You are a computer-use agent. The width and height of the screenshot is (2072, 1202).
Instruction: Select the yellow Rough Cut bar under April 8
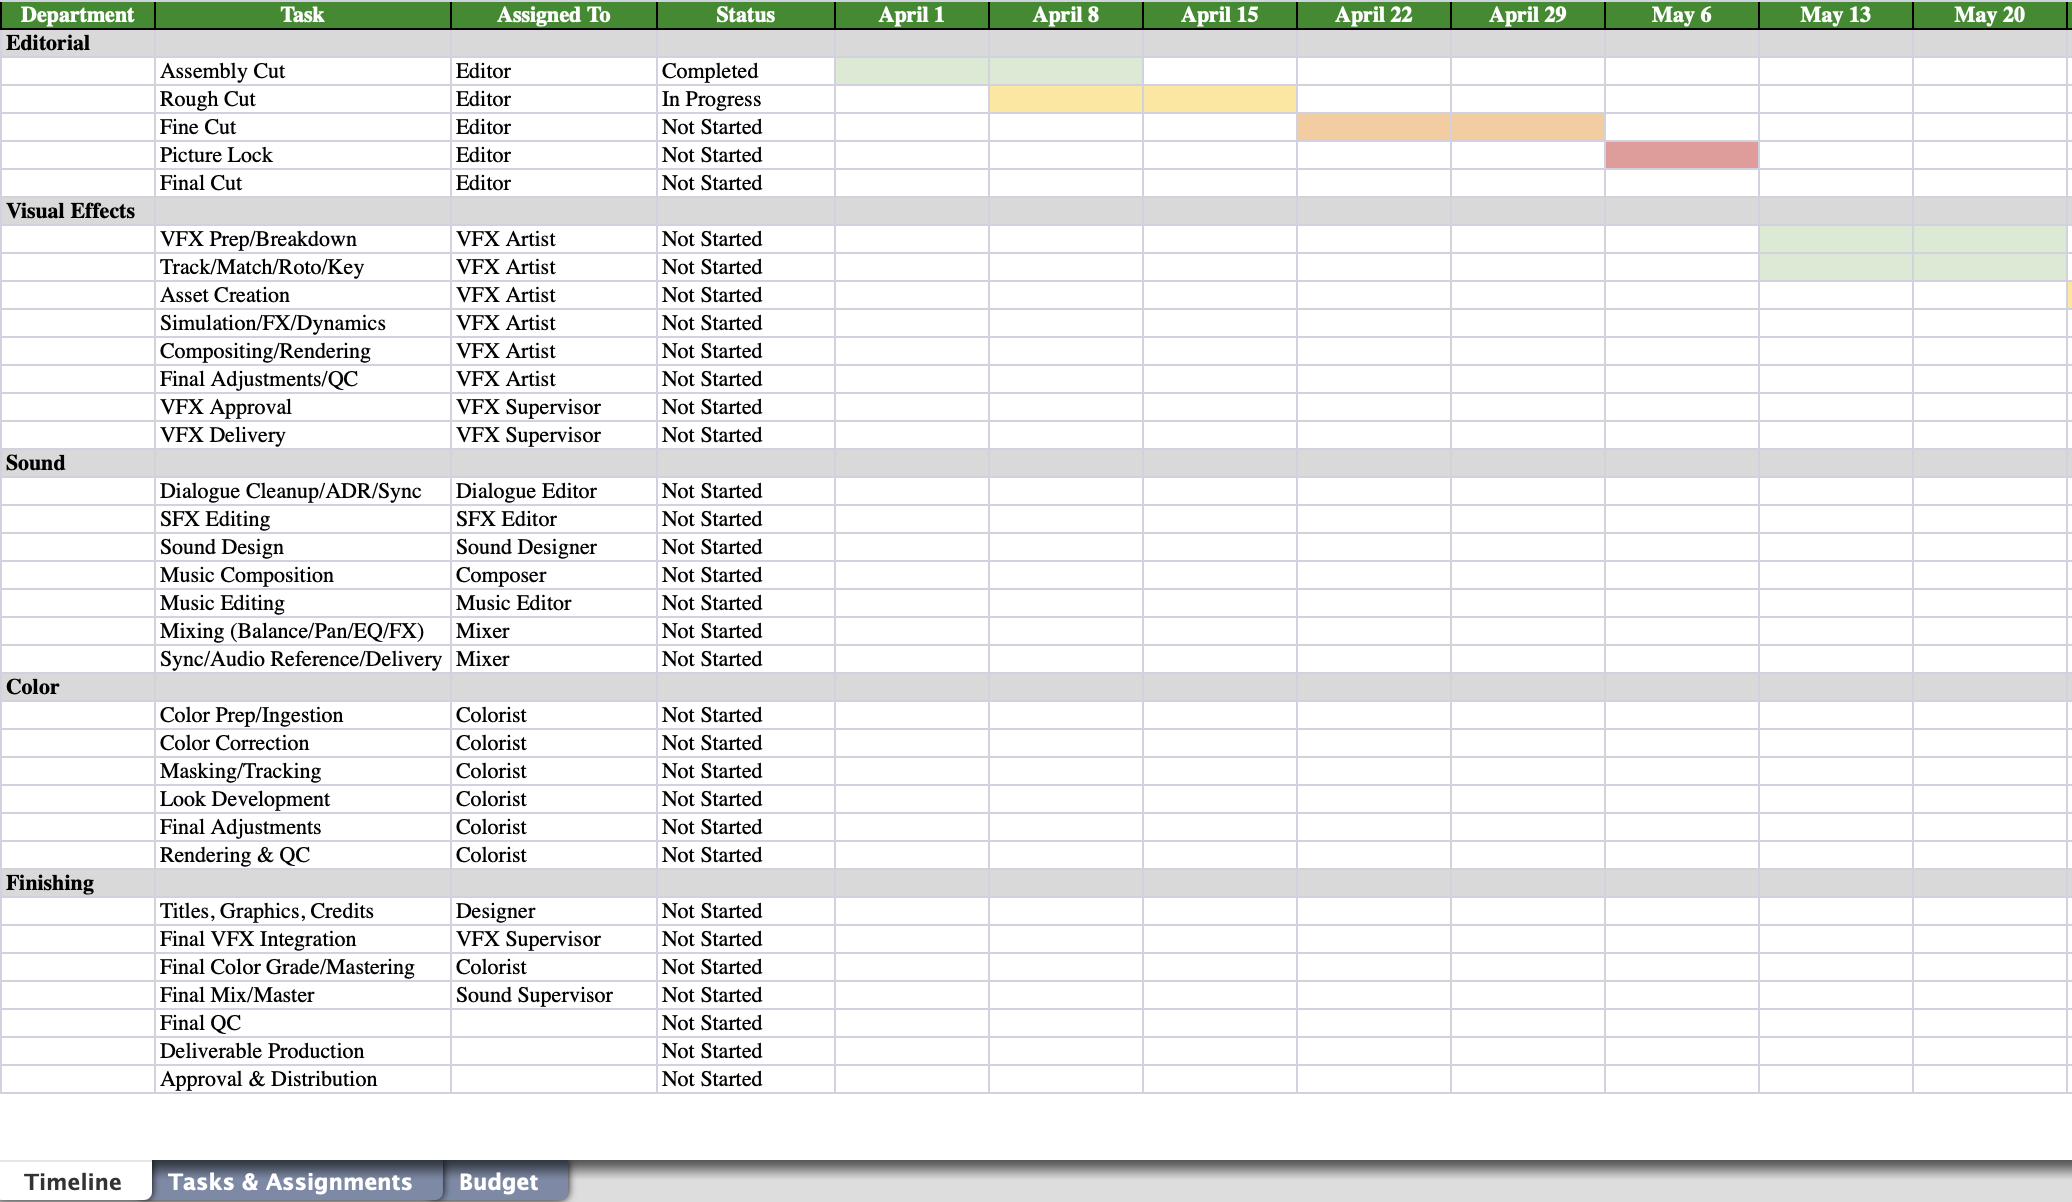tap(1065, 99)
